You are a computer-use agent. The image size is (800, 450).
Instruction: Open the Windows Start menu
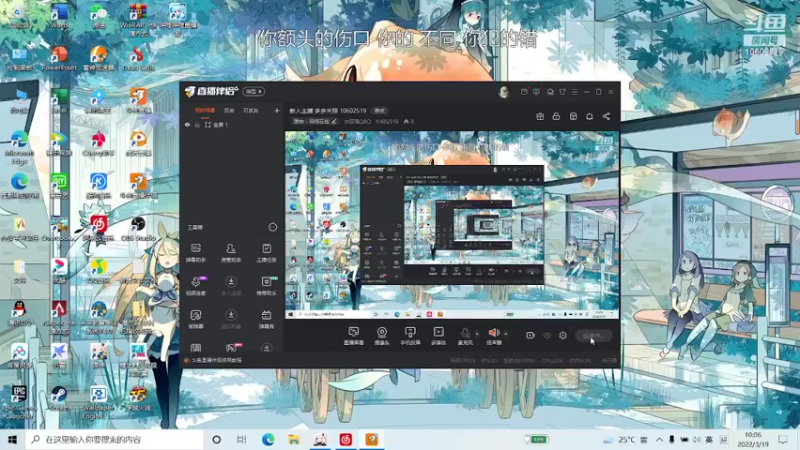click(x=12, y=439)
